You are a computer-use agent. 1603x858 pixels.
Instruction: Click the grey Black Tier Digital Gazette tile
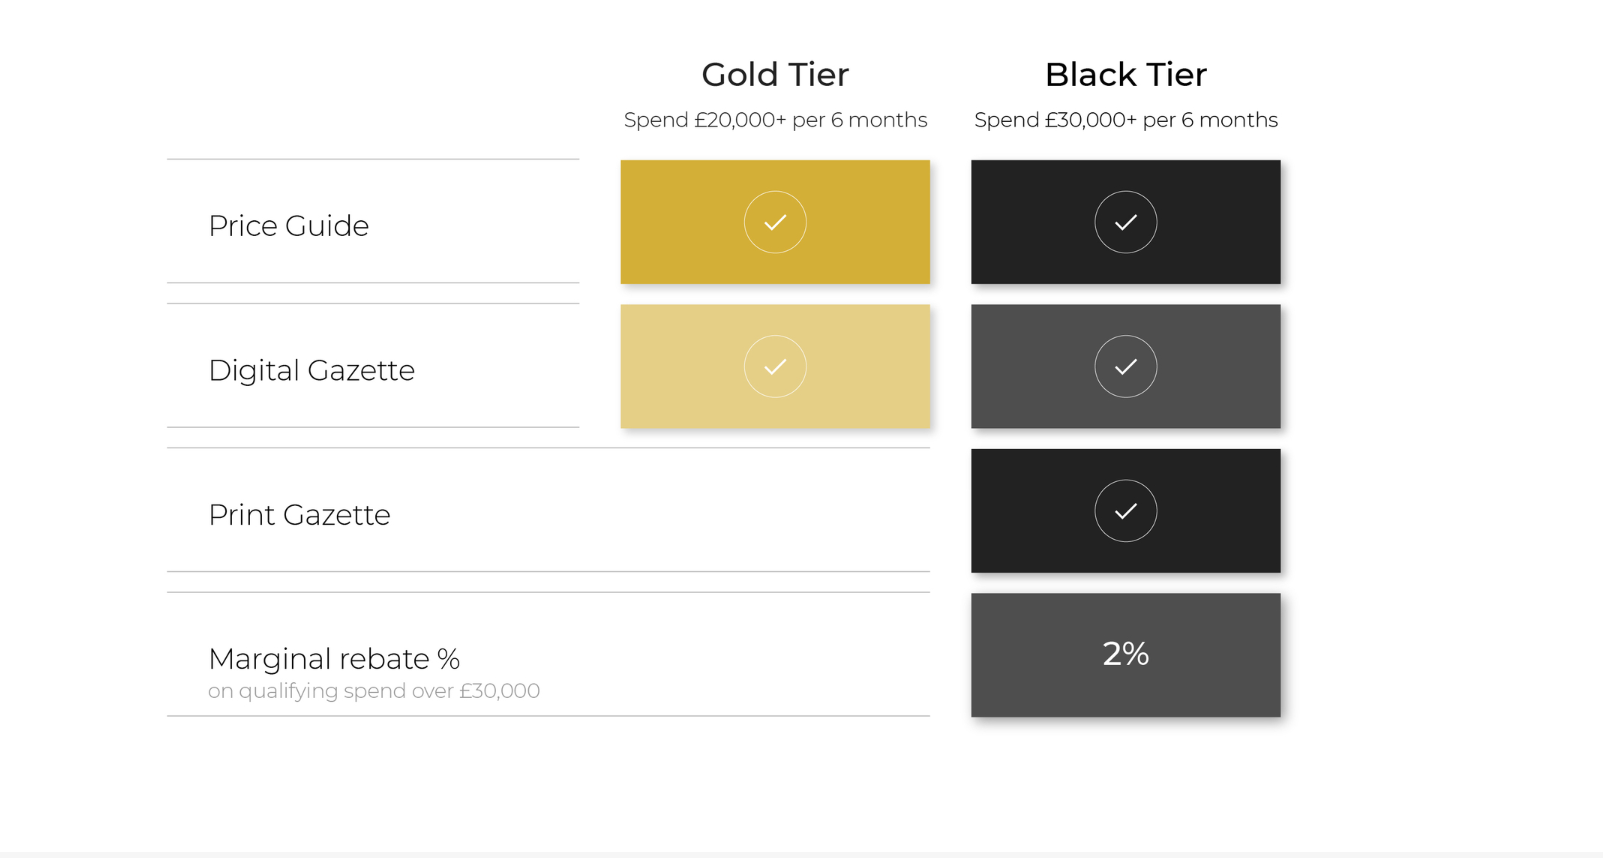1126,366
